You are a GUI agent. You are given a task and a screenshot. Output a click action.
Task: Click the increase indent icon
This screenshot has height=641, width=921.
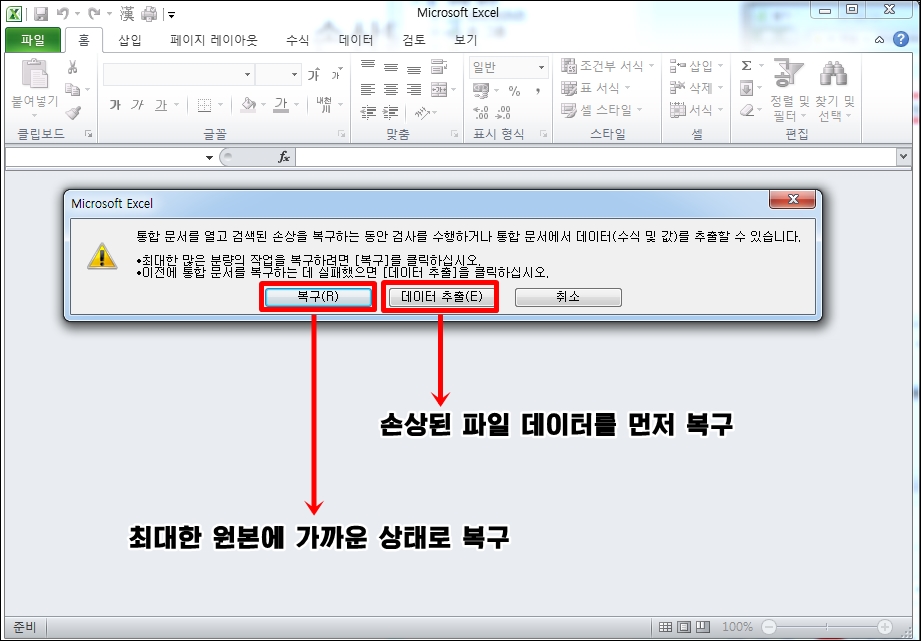click(x=391, y=112)
